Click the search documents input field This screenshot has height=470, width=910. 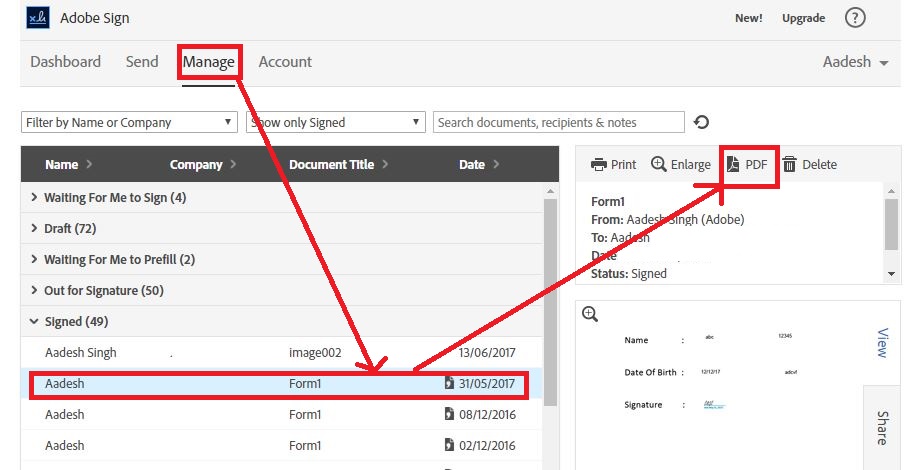tap(558, 122)
